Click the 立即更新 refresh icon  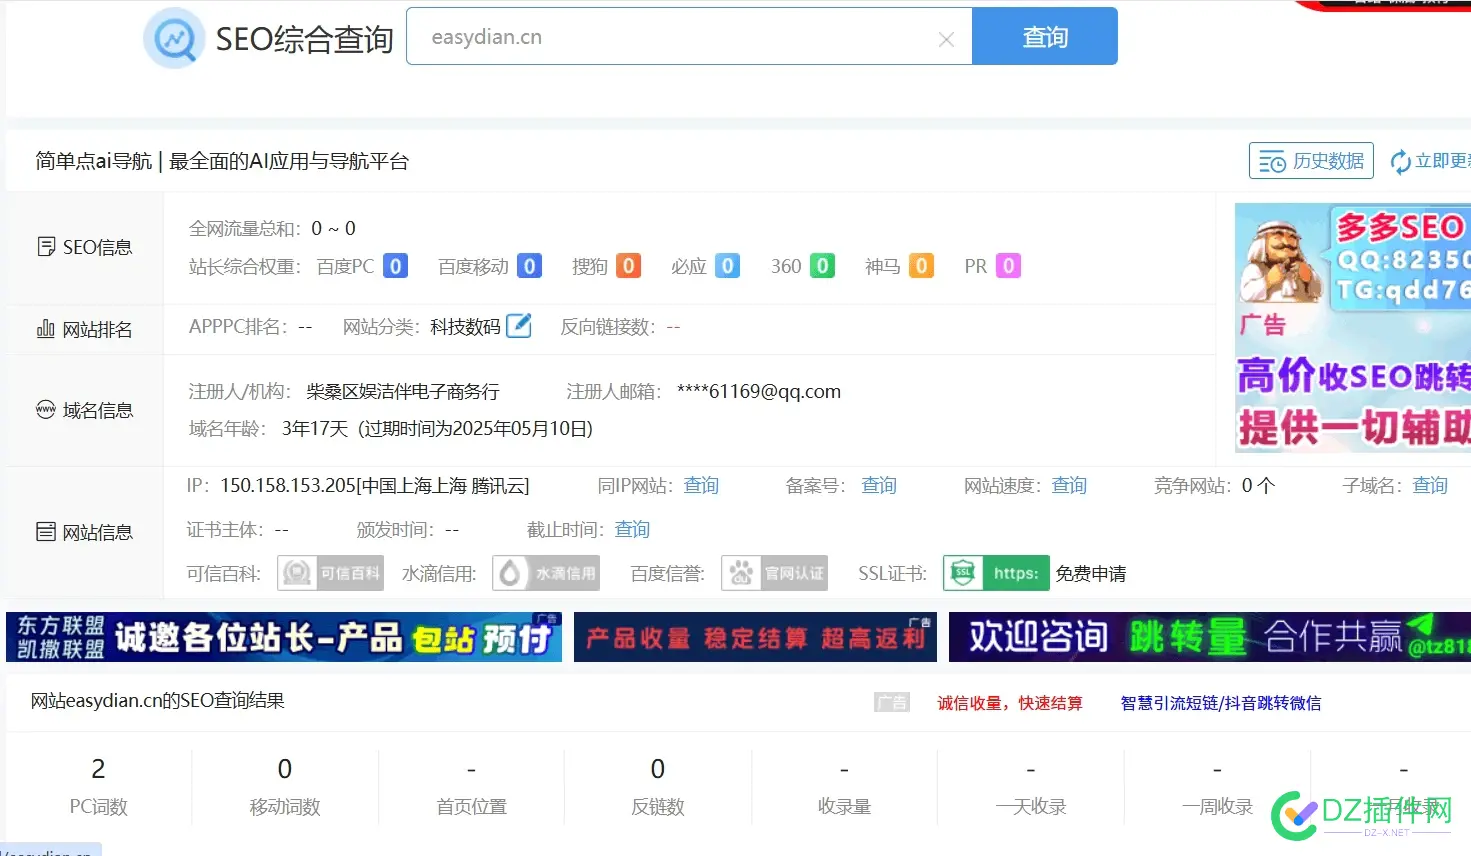tap(1401, 162)
